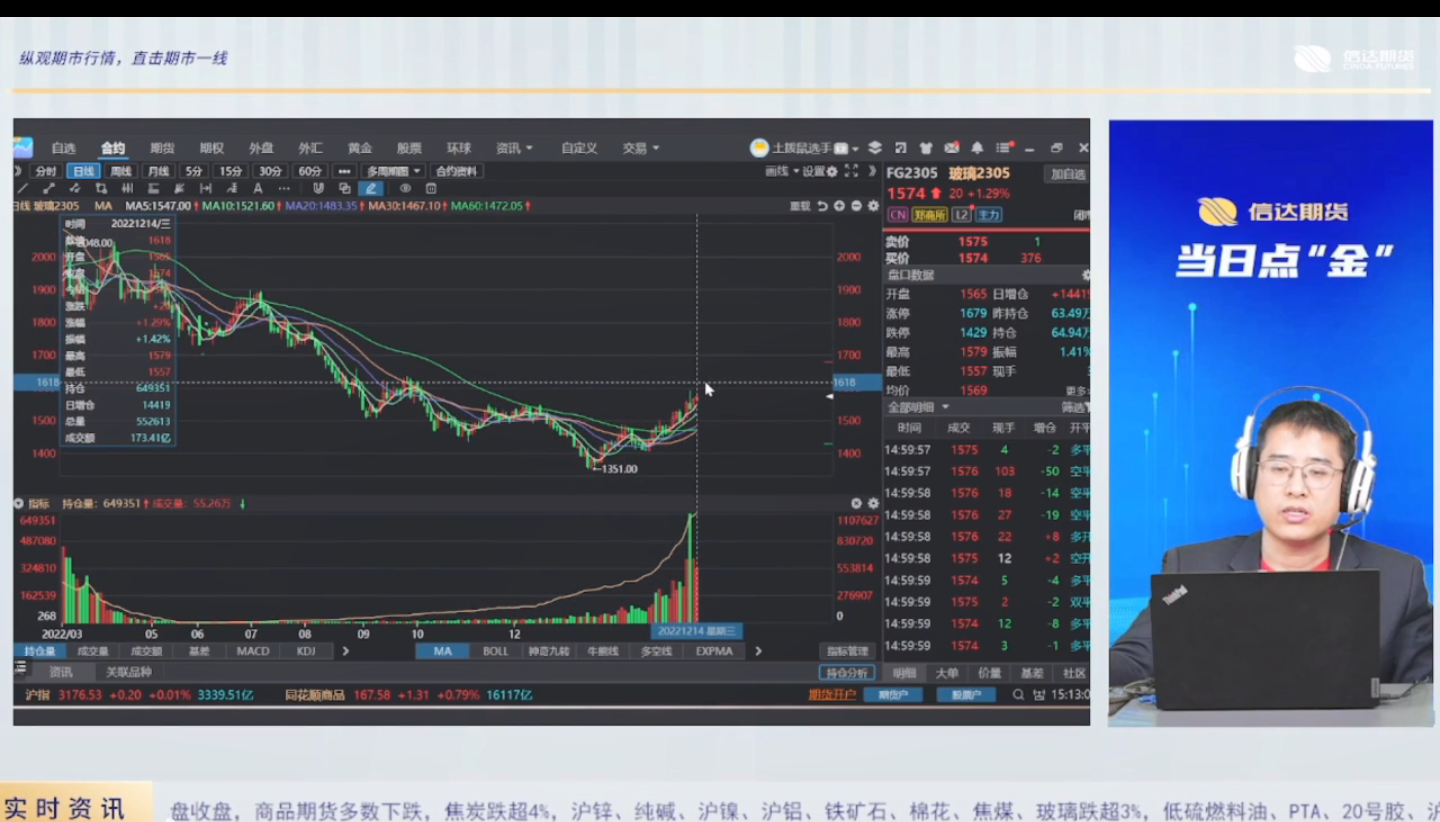The image size is (1440, 822).
Task: Open the 期货 menu tab
Action: 162,148
